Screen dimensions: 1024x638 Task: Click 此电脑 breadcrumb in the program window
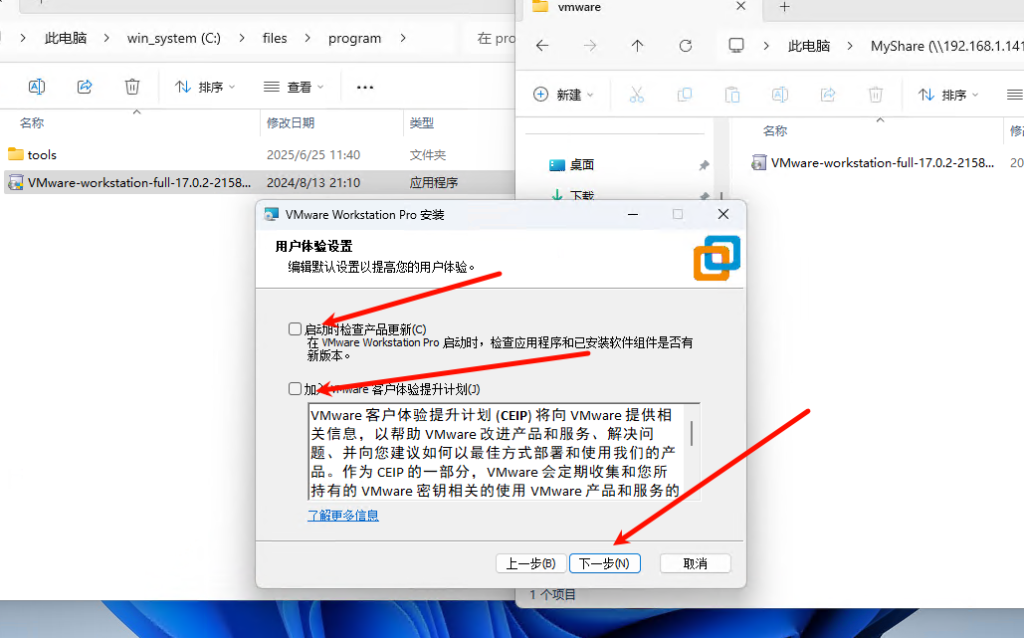[66, 38]
